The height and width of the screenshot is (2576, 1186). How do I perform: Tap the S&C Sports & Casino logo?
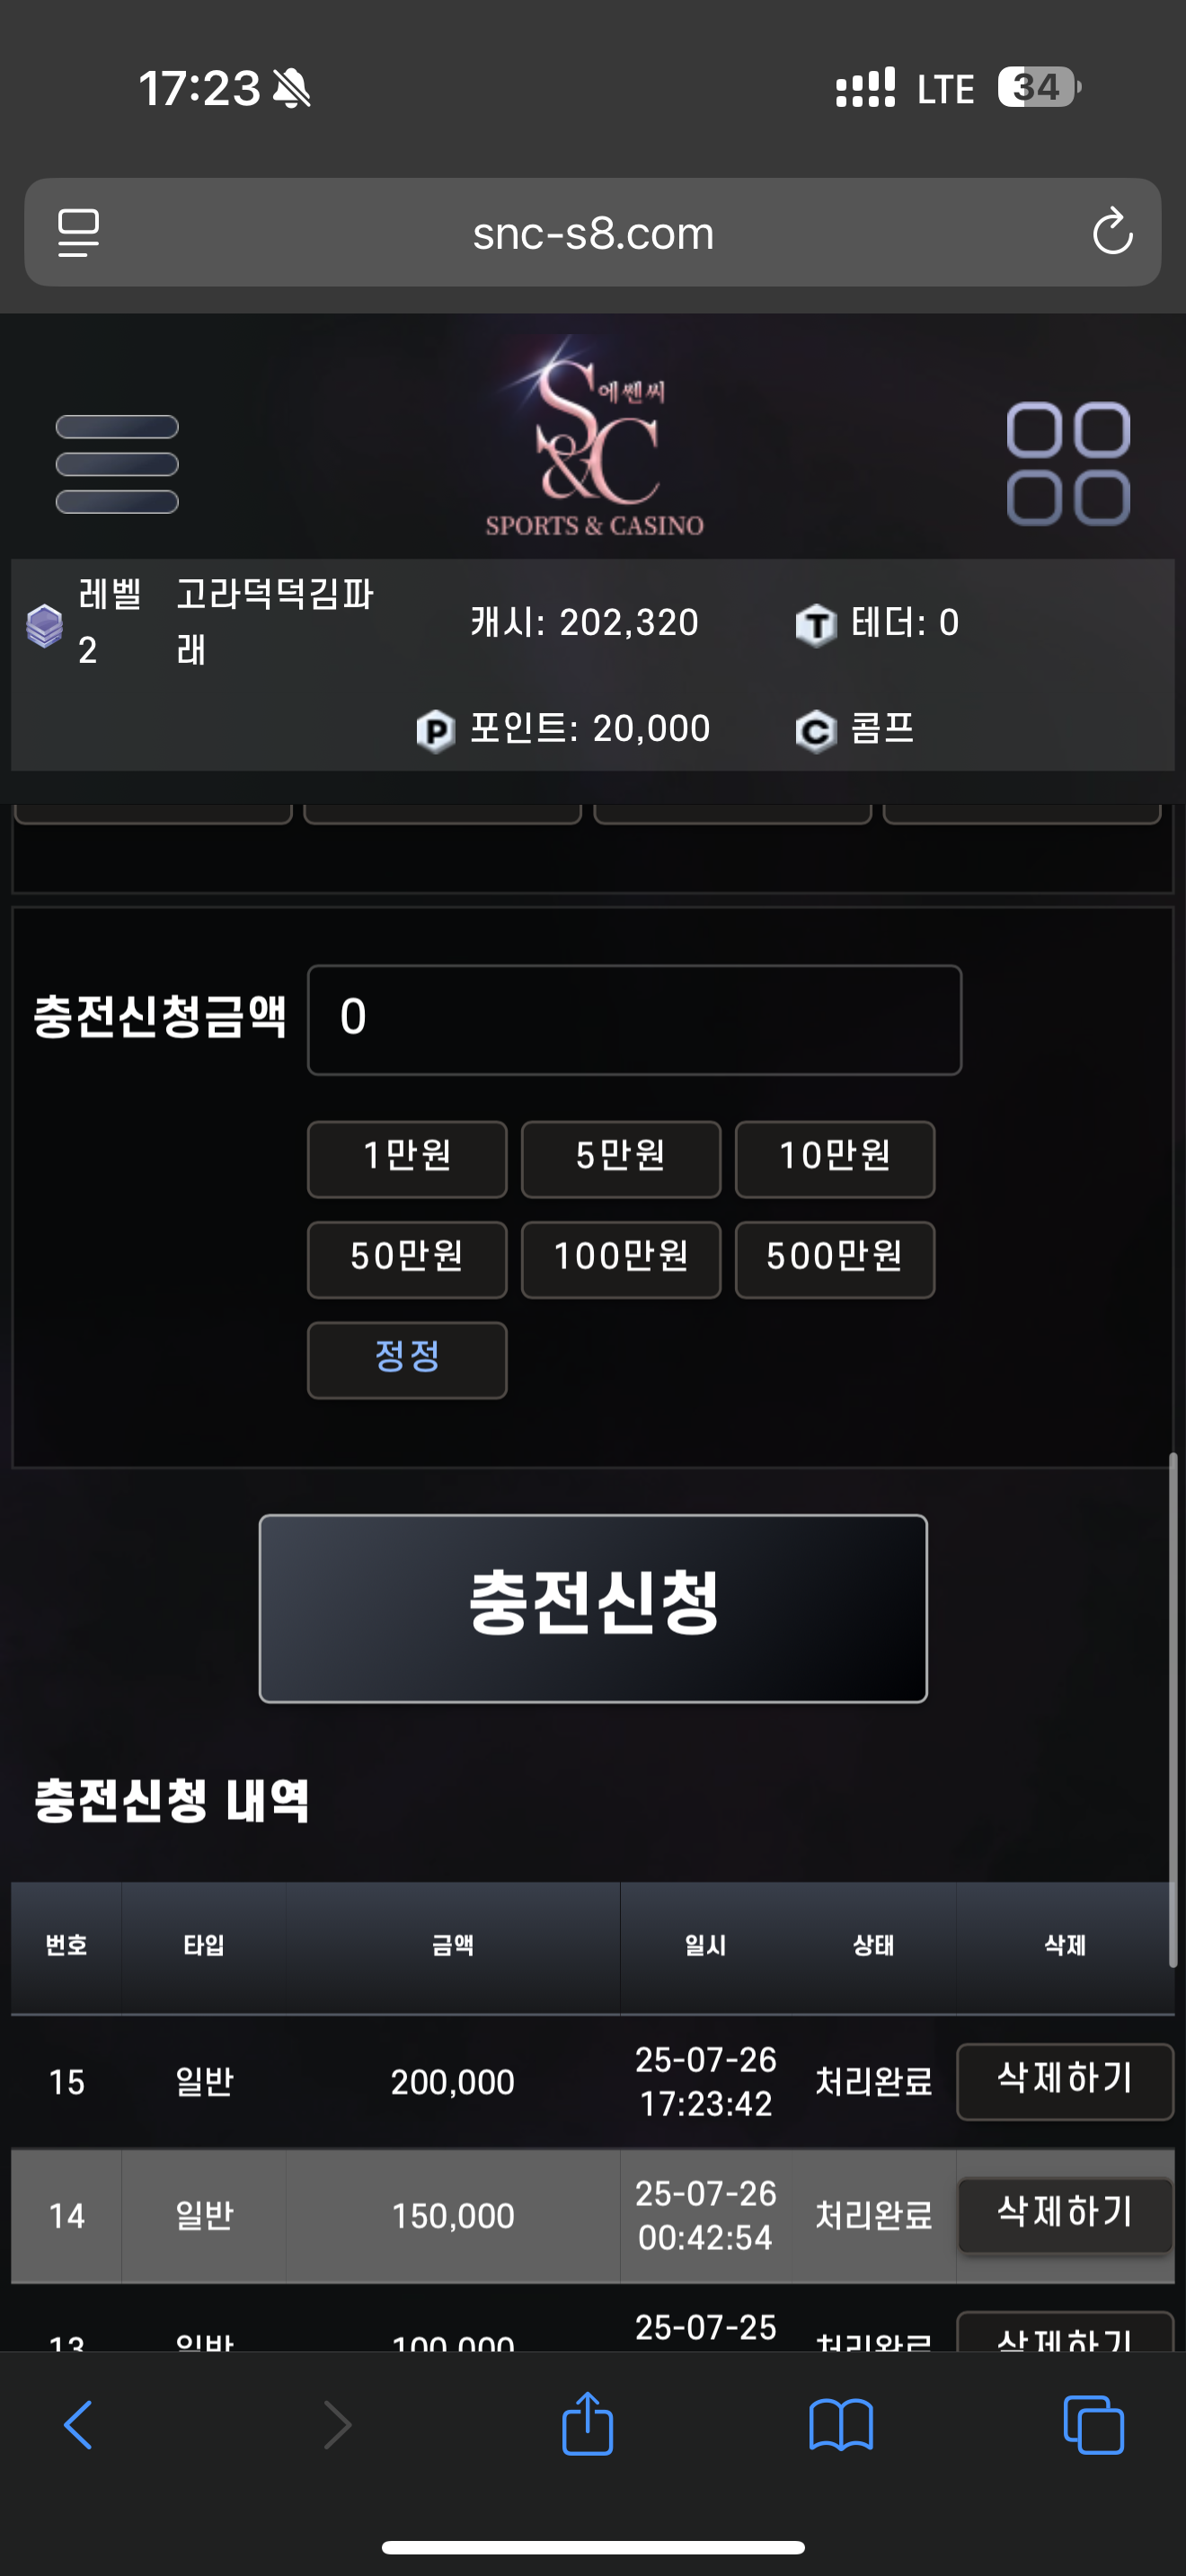click(x=594, y=438)
